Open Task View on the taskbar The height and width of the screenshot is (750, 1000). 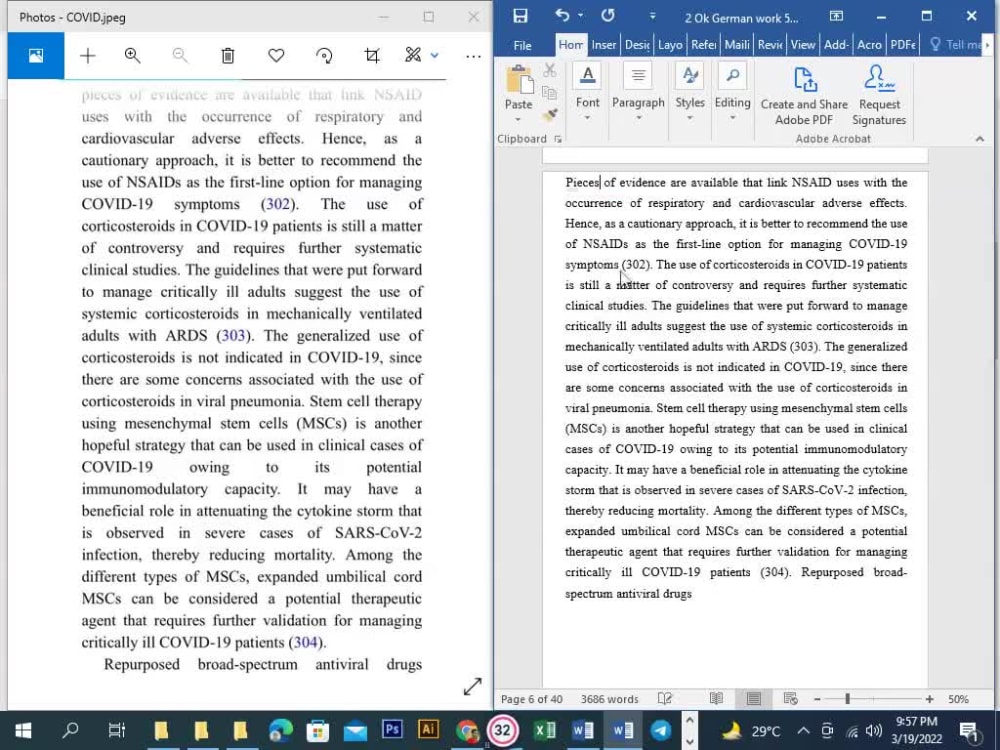pos(117,730)
